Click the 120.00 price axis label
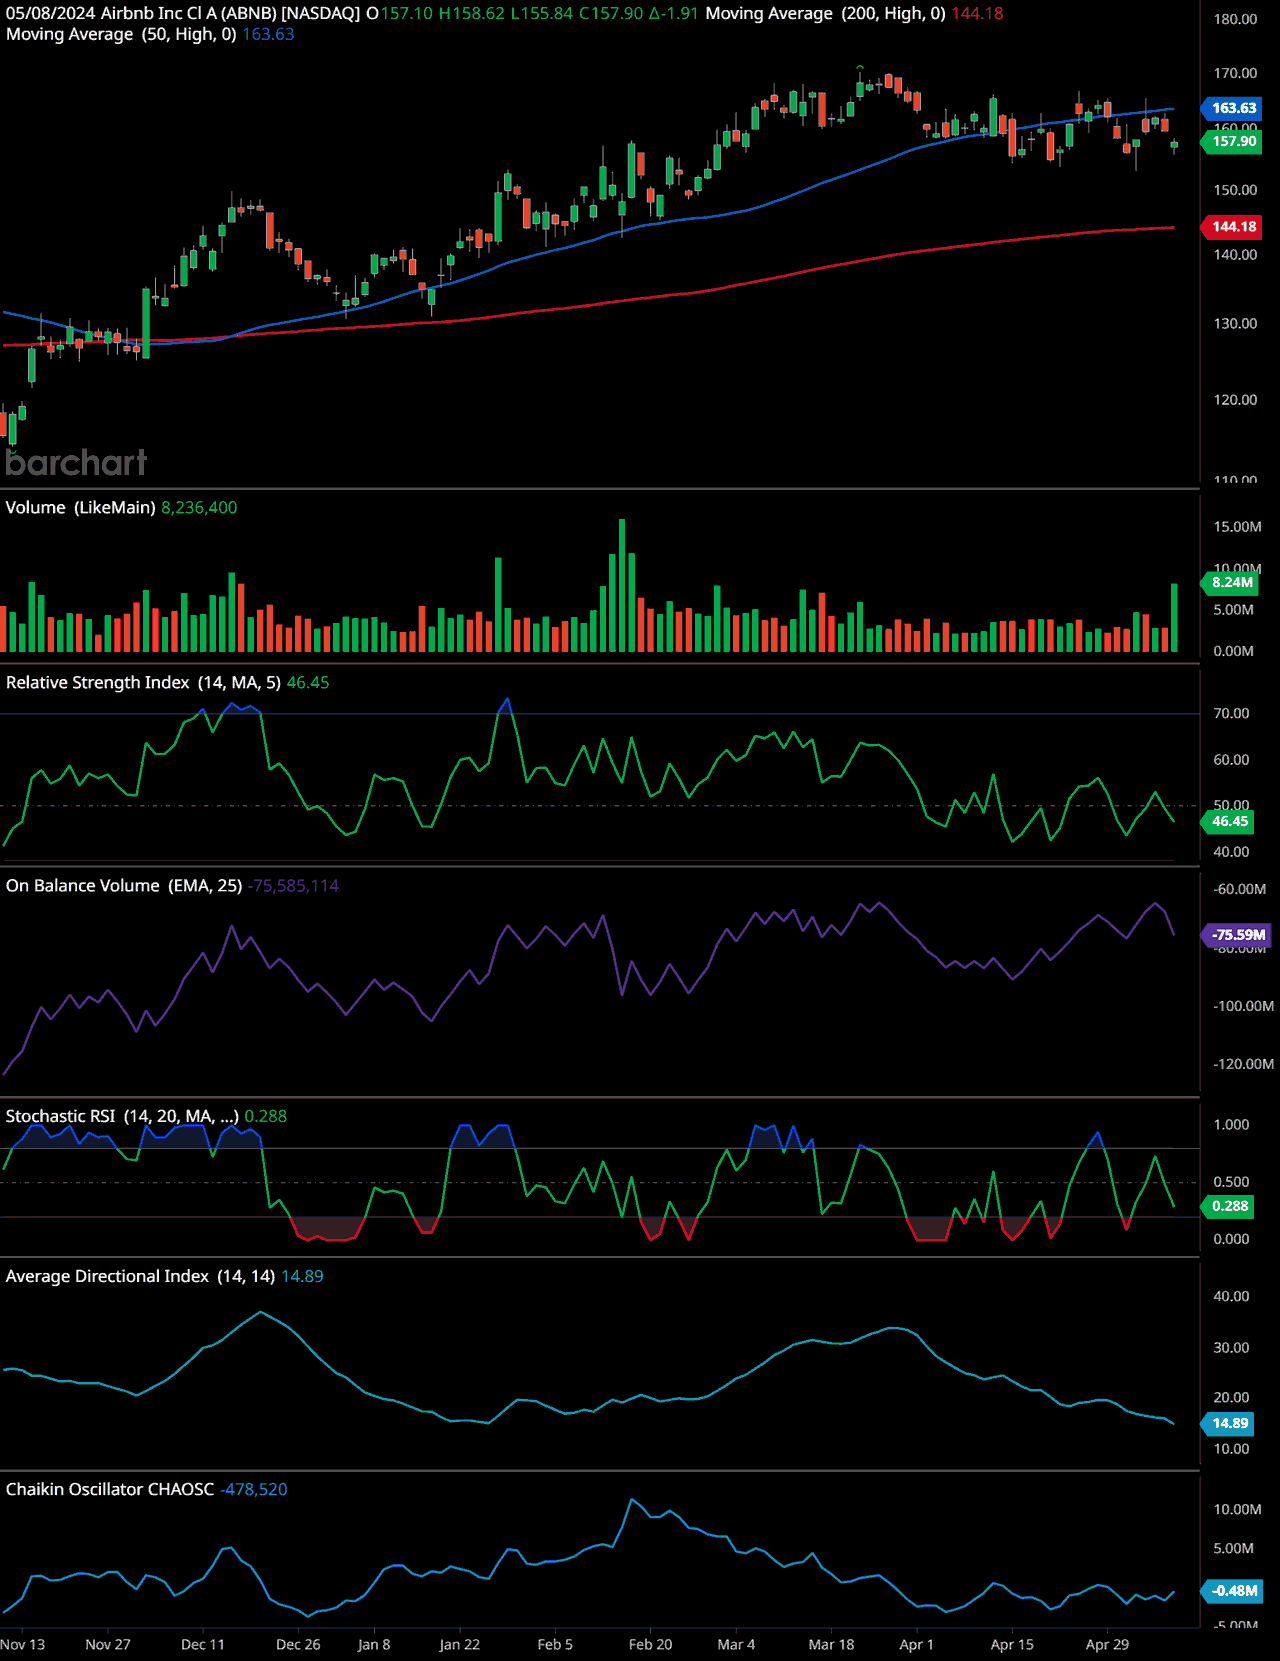Screen dimensions: 1280x1661 [x=1235, y=399]
